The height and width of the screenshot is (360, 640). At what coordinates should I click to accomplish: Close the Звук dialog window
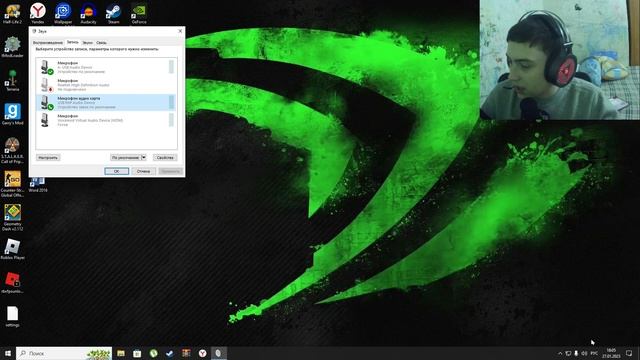coord(180,31)
